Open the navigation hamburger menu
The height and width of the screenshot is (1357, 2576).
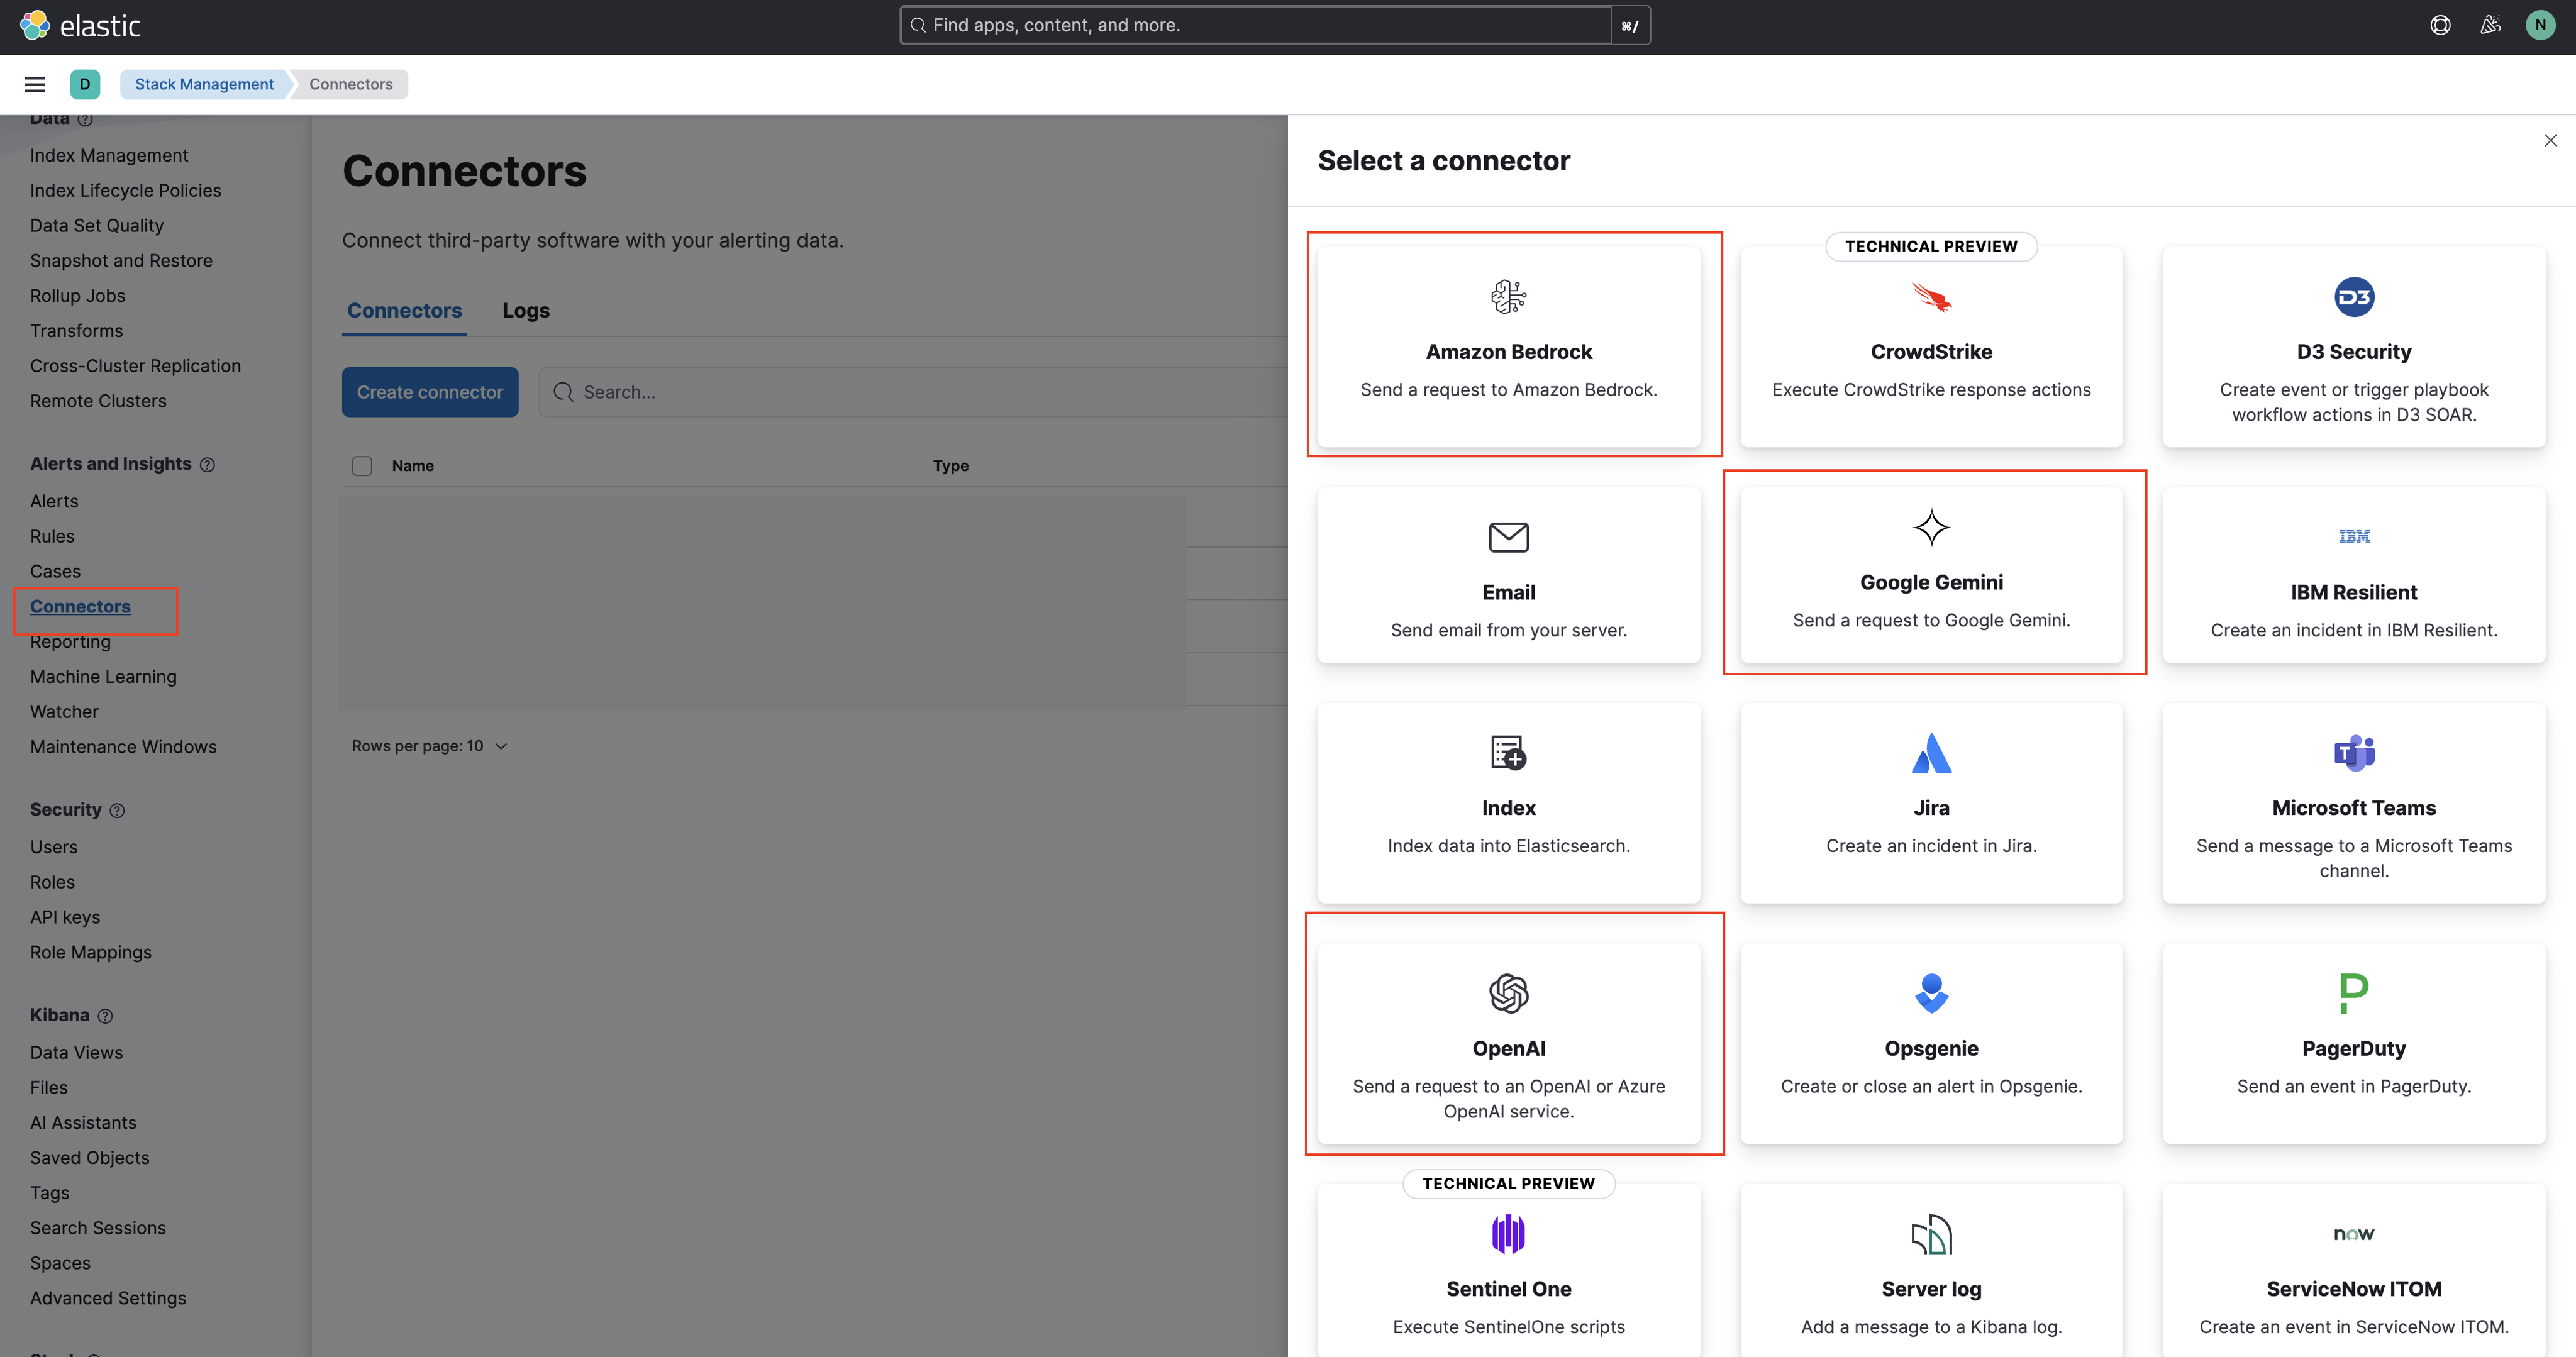coord(35,84)
